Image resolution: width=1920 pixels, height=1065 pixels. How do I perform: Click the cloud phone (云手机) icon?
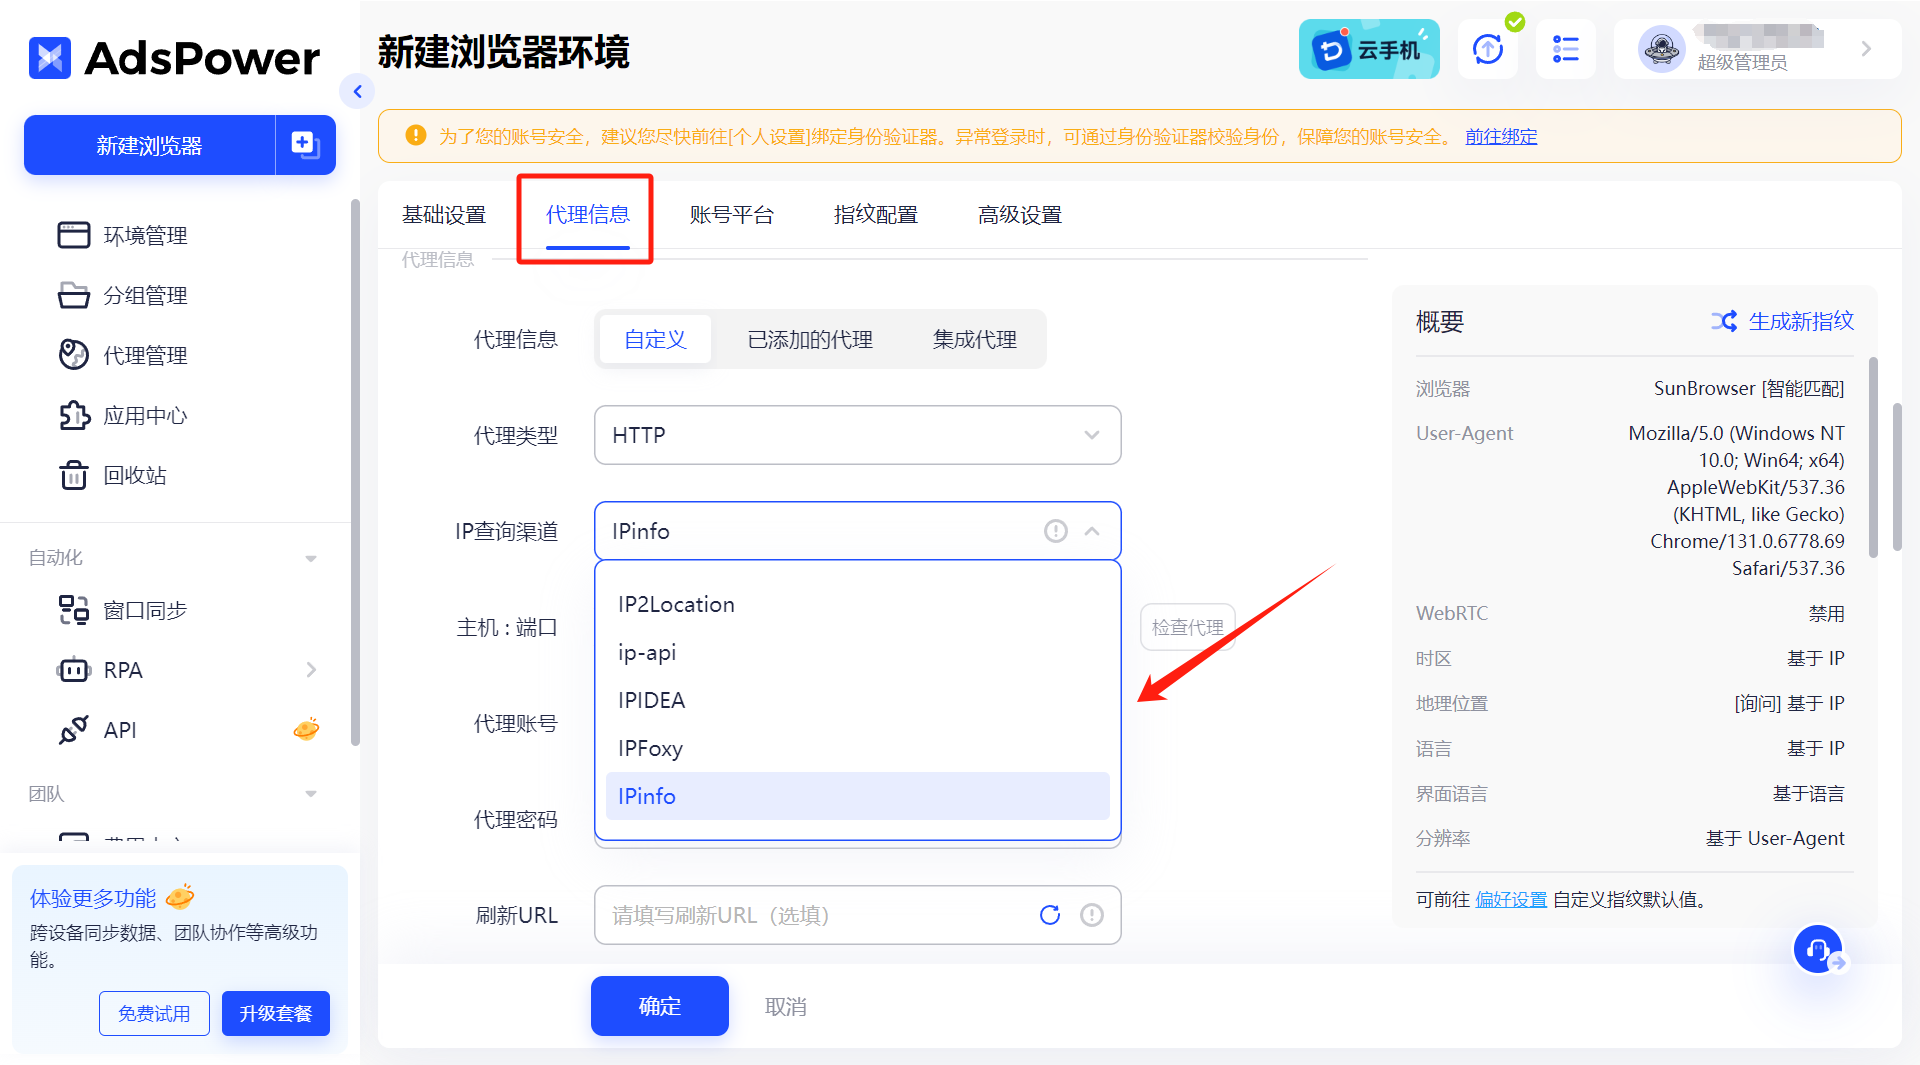click(1368, 49)
